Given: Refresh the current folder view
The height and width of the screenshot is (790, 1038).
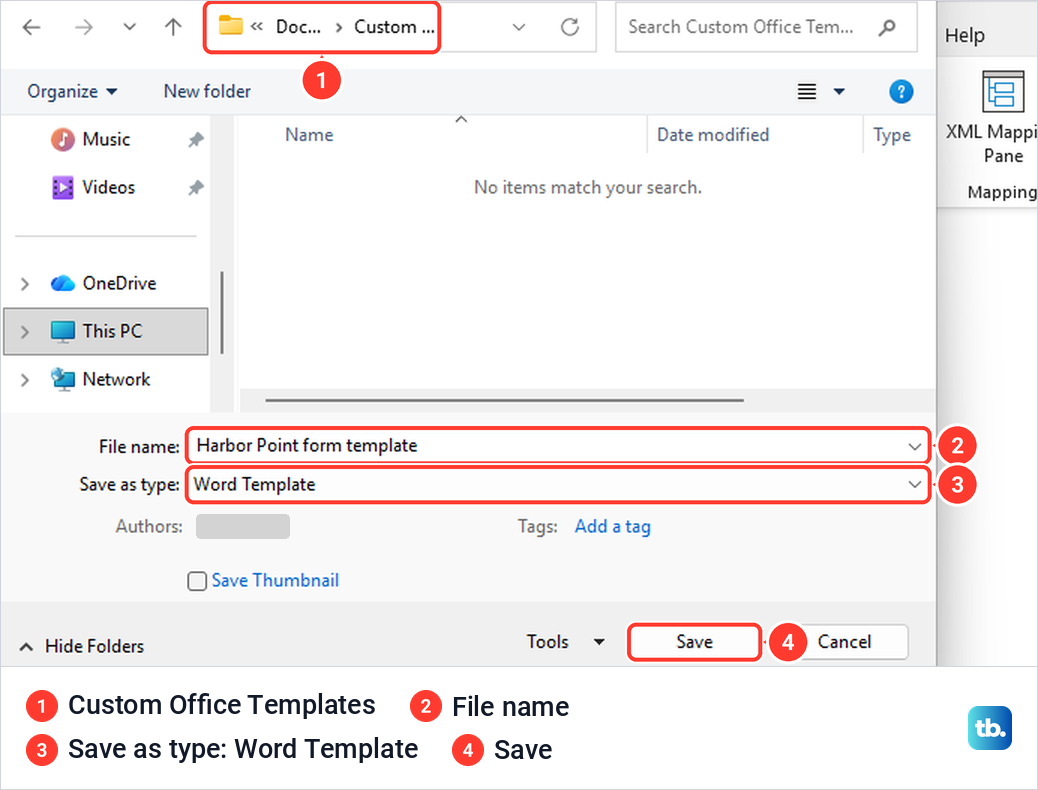Looking at the screenshot, I should coord(570,27).
